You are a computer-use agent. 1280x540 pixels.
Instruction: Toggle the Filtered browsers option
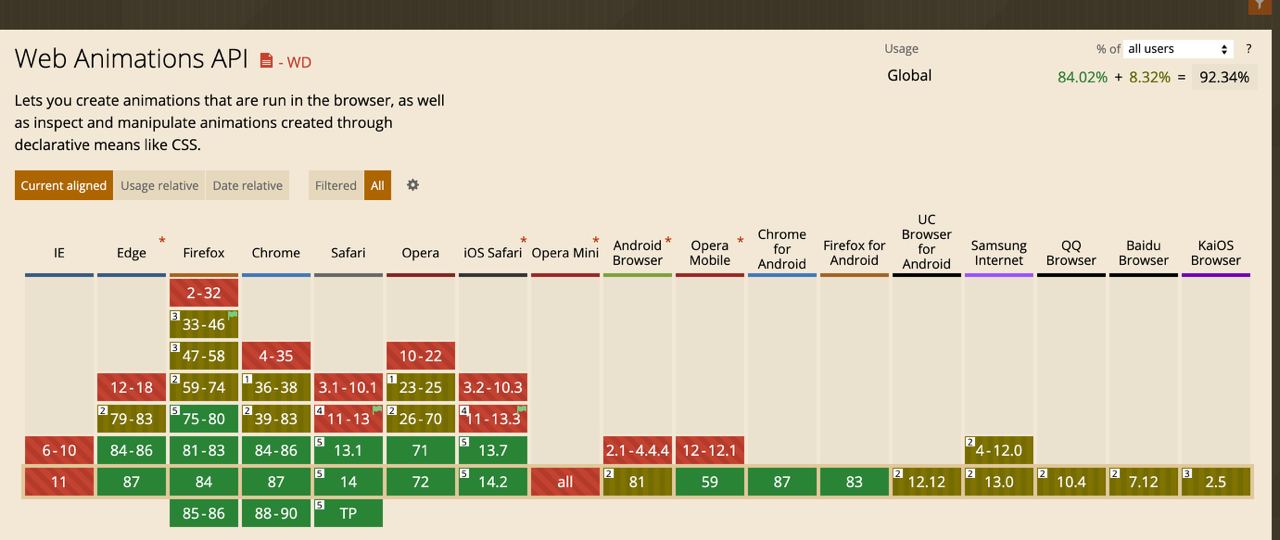coord(336,185)
